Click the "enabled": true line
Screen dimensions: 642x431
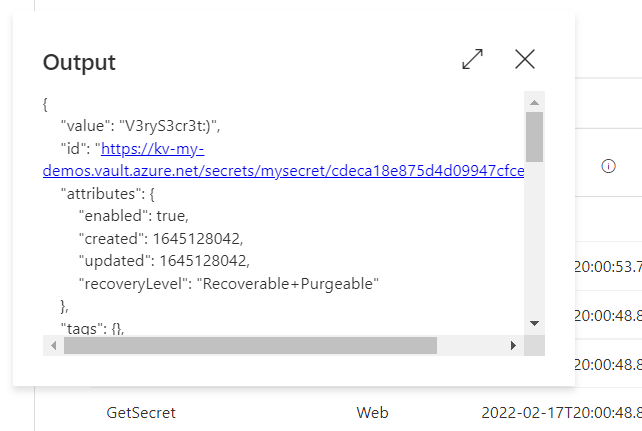click(x=133, y=216)
